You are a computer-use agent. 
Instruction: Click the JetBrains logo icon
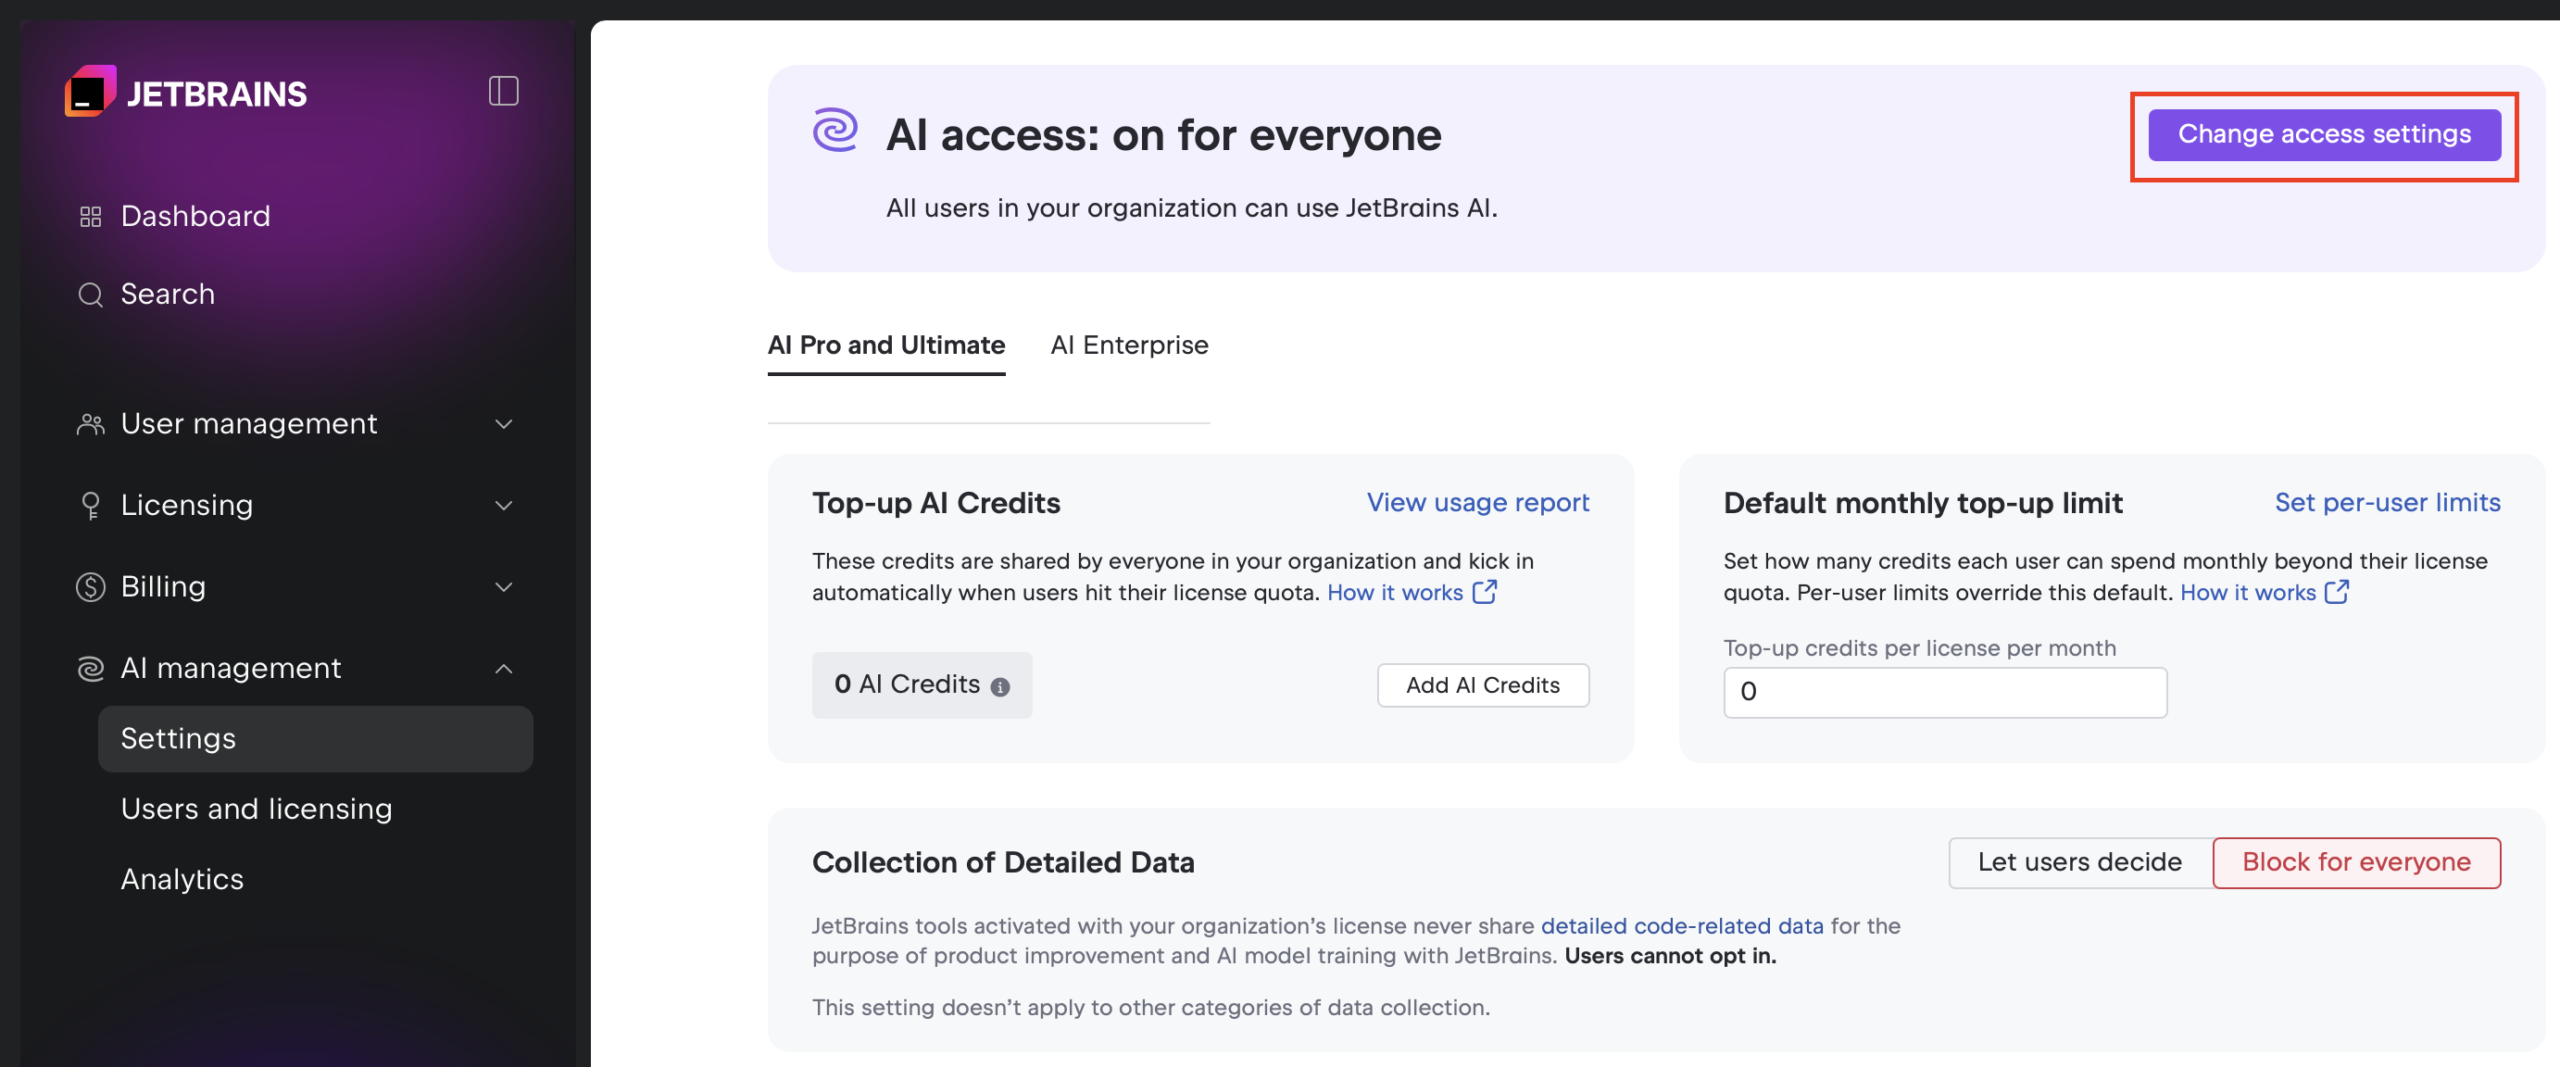coord(90,92)
